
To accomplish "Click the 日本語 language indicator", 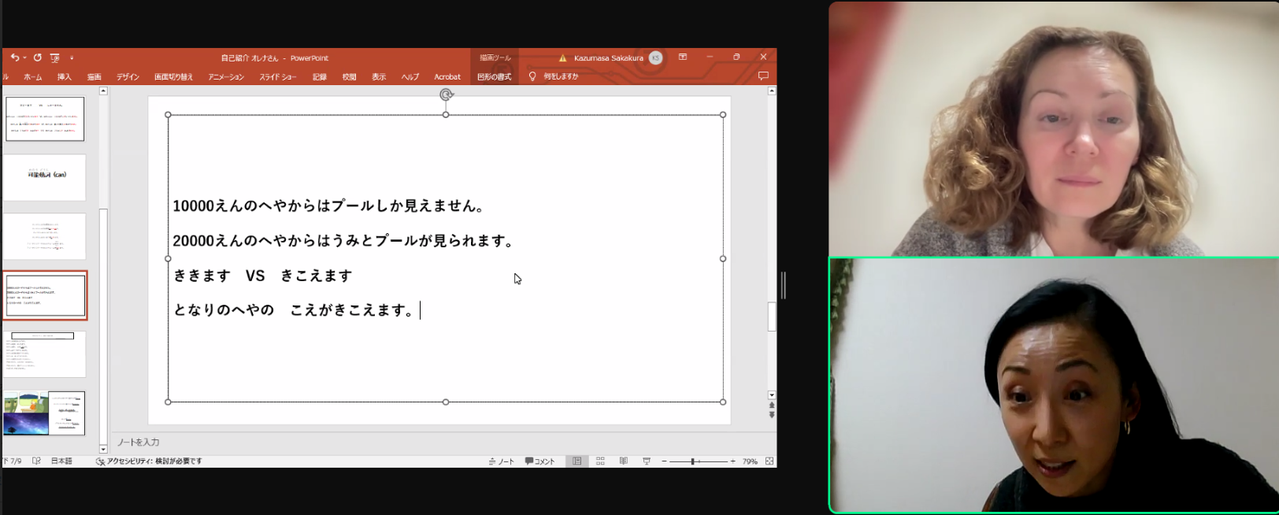I will click(62, 461).
